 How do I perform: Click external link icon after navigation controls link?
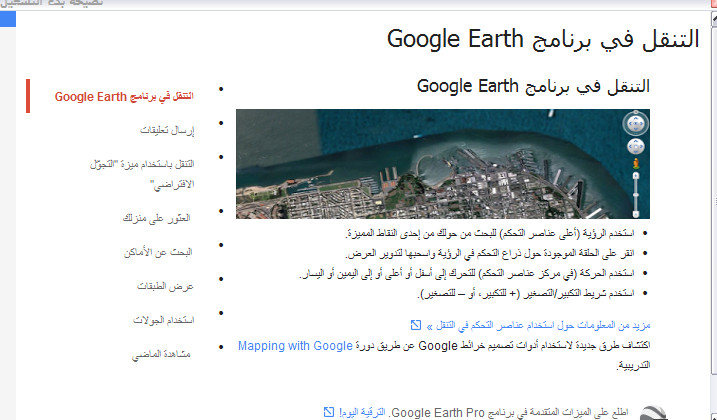click(x=416, y=325)
